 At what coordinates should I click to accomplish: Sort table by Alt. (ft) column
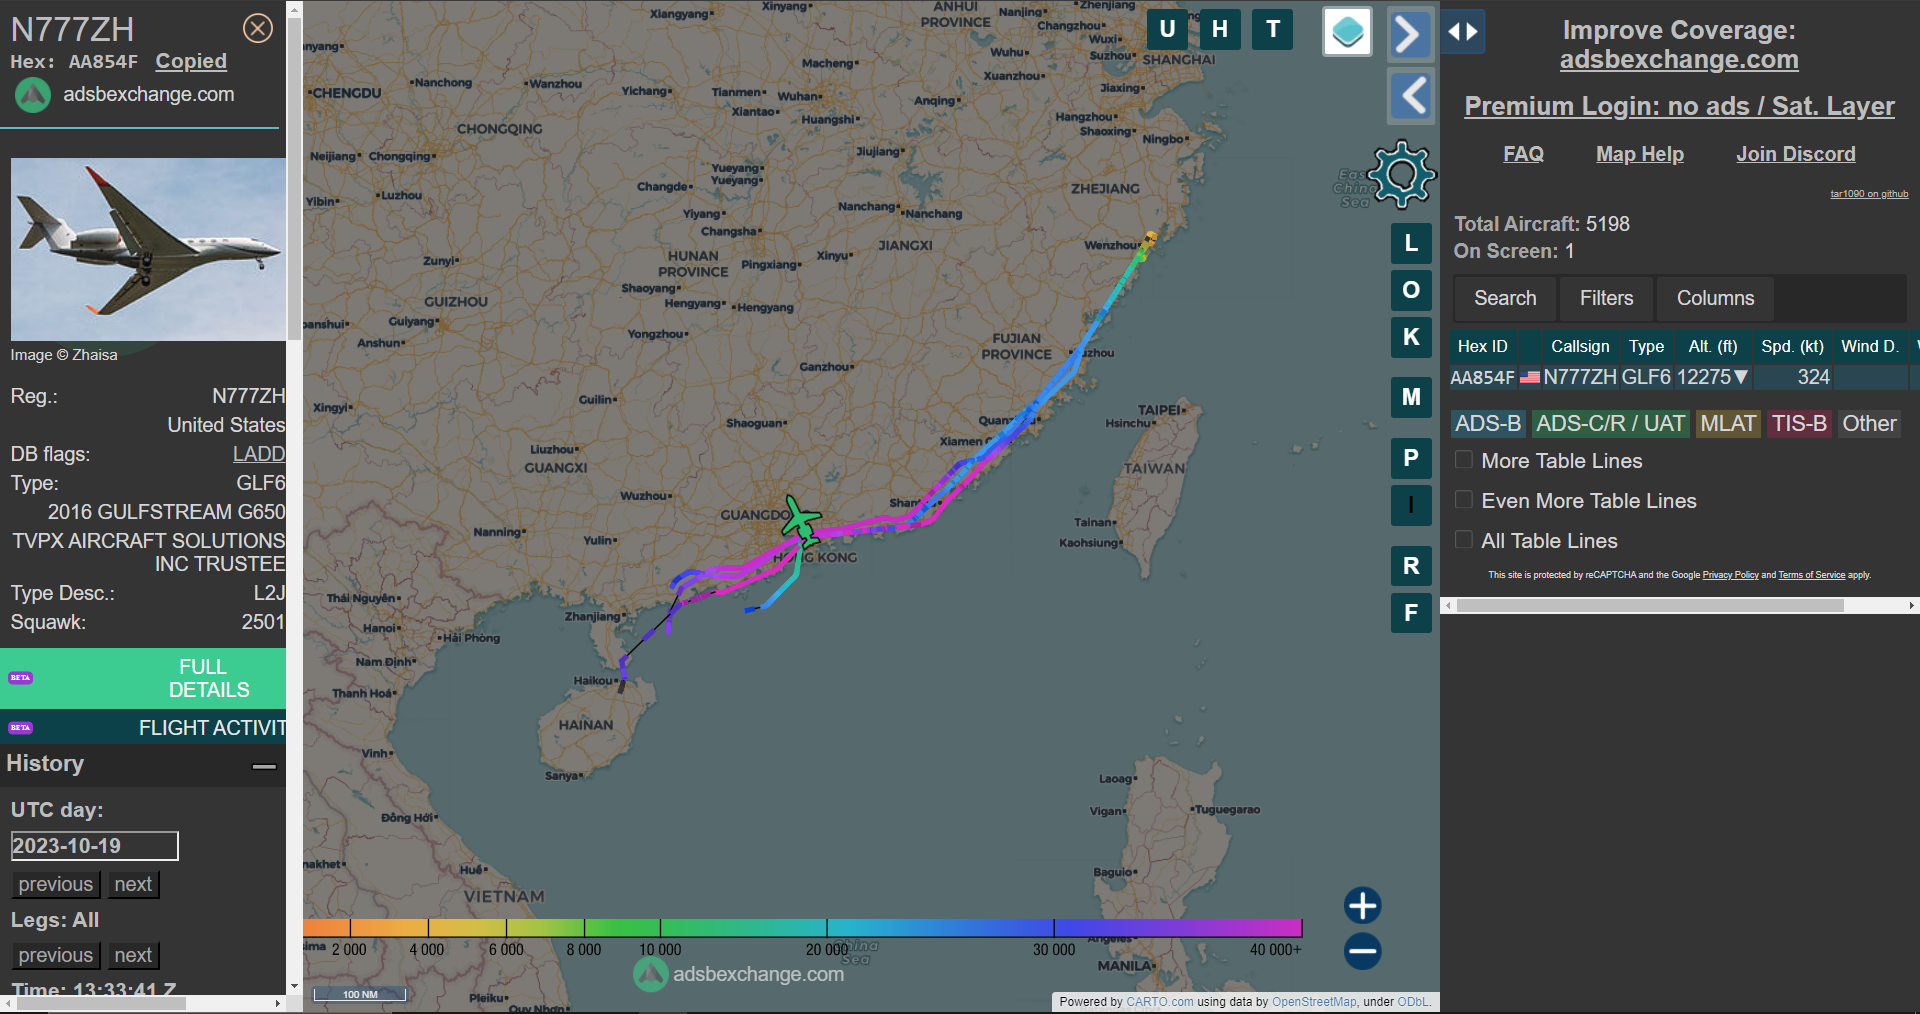coord(1713,346)
